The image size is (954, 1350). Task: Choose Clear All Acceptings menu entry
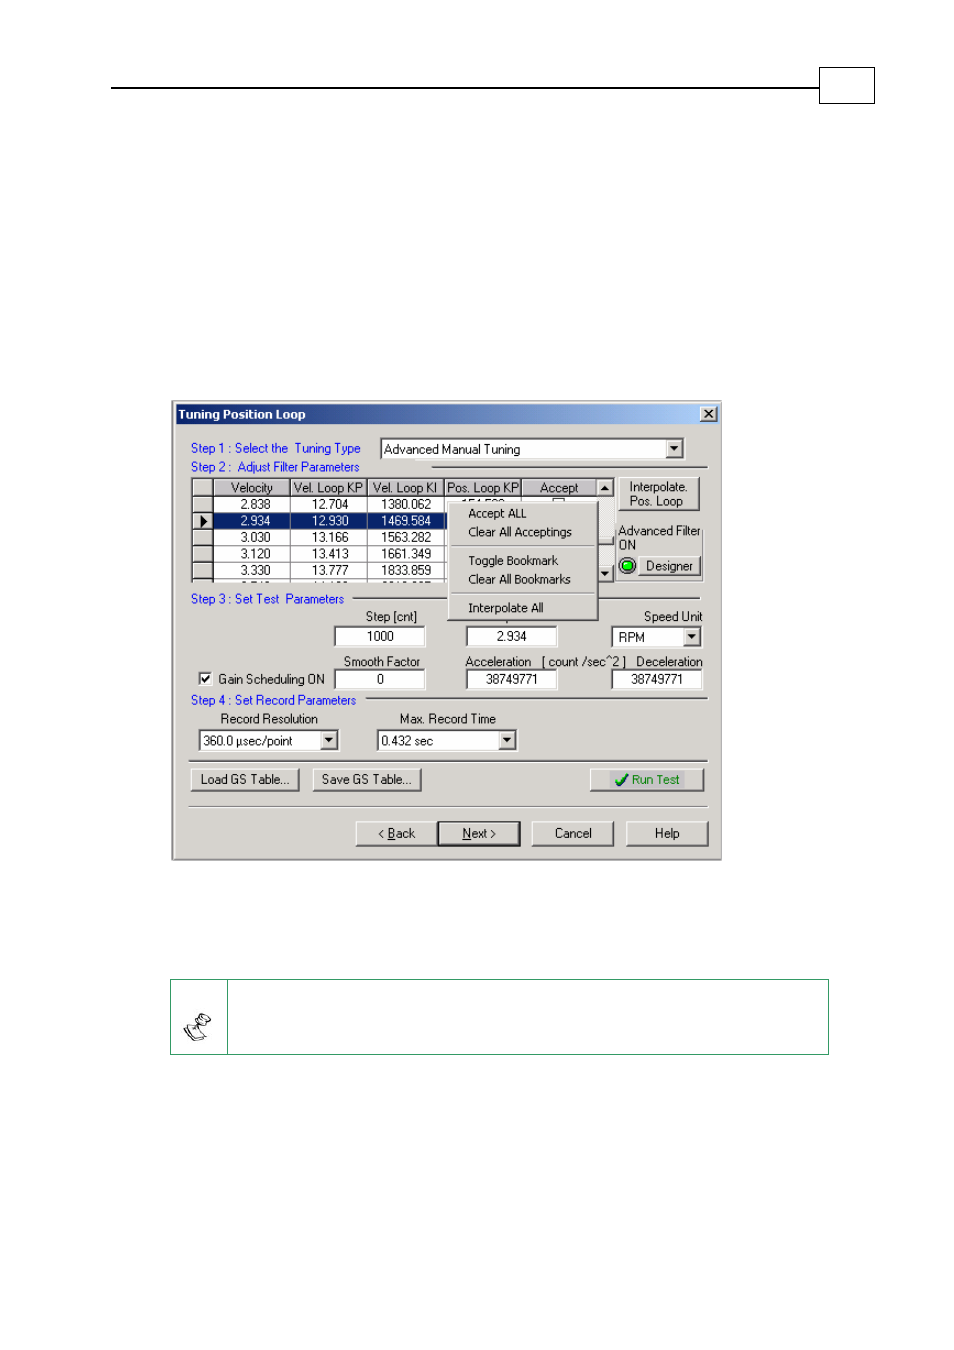pyautogui.click(x=523, y=532)
